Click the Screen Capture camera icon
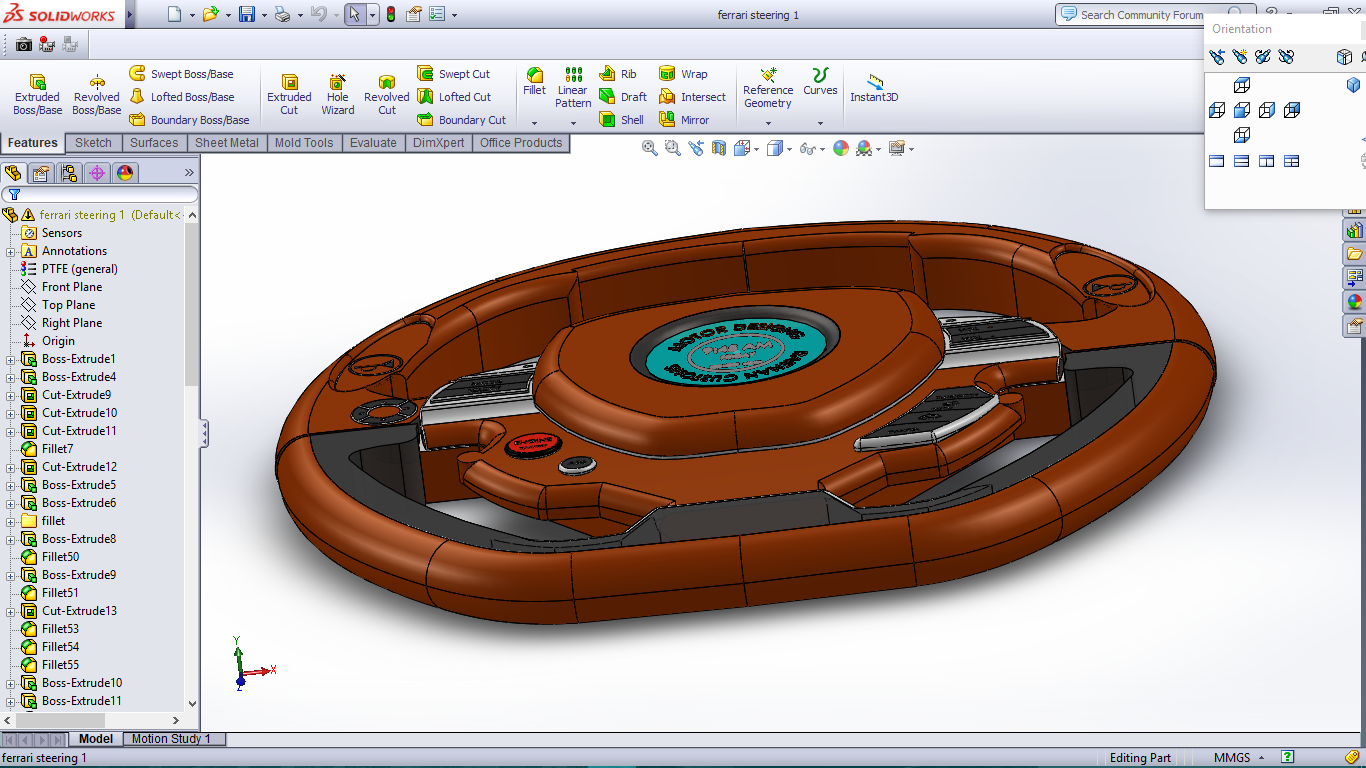 click(x=23, y=44)
